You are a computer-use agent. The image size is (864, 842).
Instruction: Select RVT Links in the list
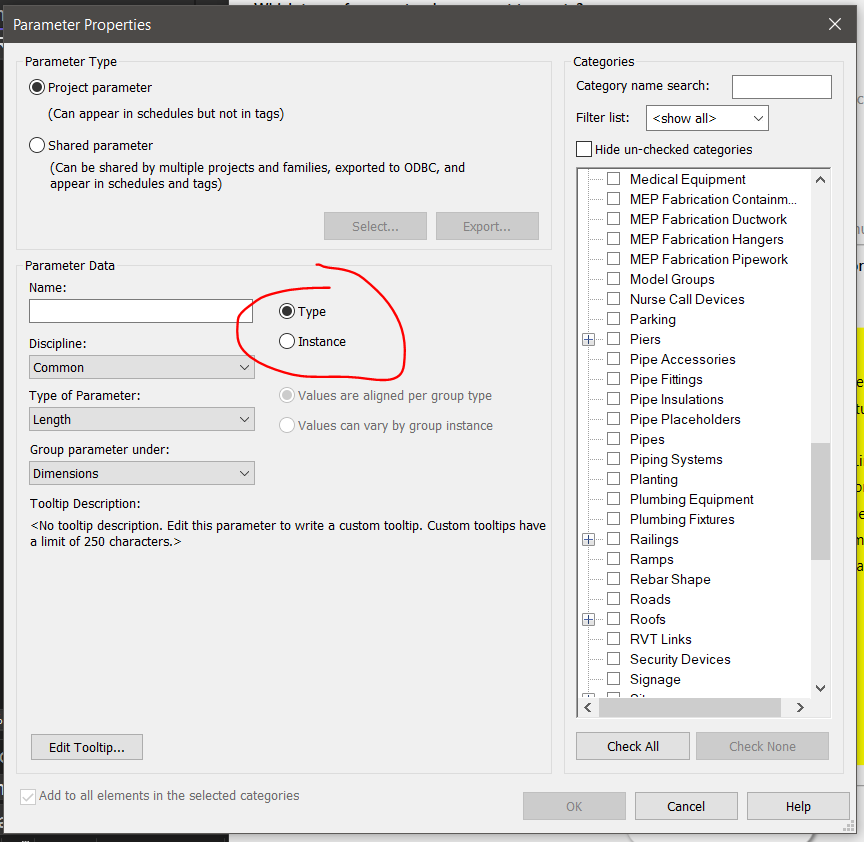coord(660,639)
